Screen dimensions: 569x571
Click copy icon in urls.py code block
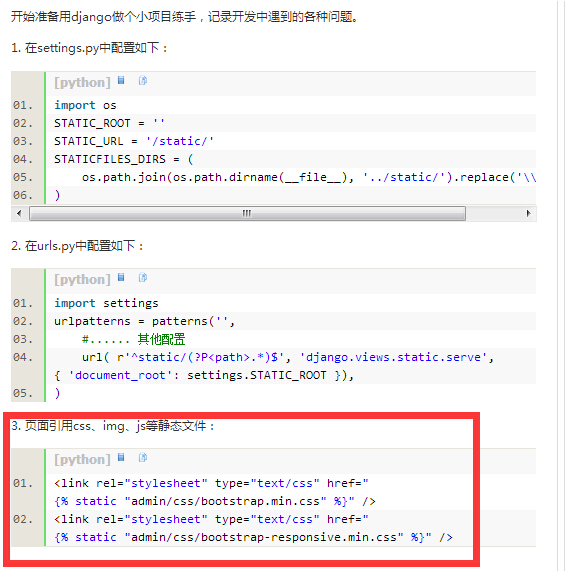point(143,278)
